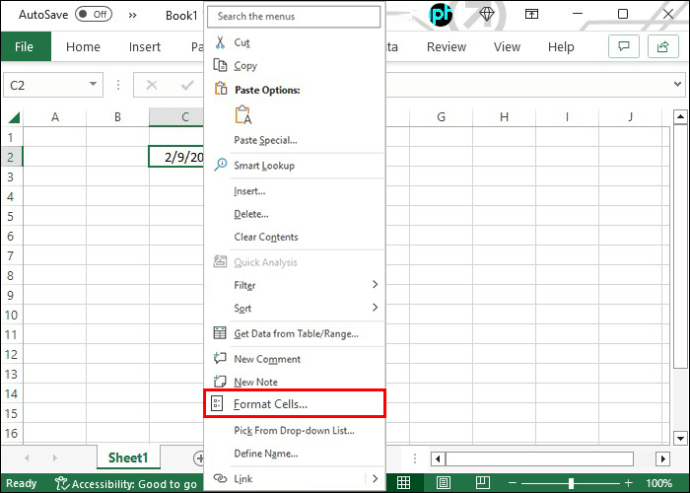Click the Microsoft Premium diamond icon
690x493 pixels.
tap(487, 14)
